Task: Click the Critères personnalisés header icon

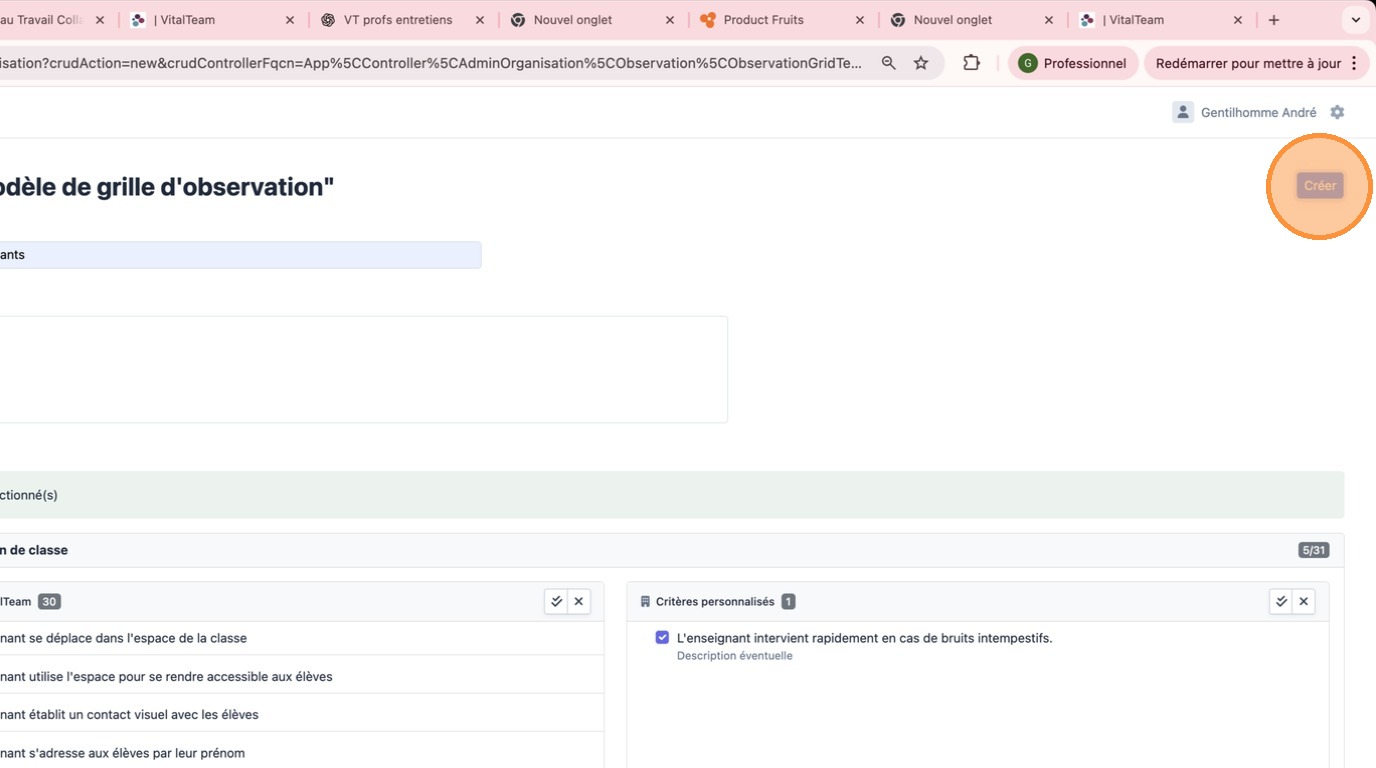Action: (645, 602)
